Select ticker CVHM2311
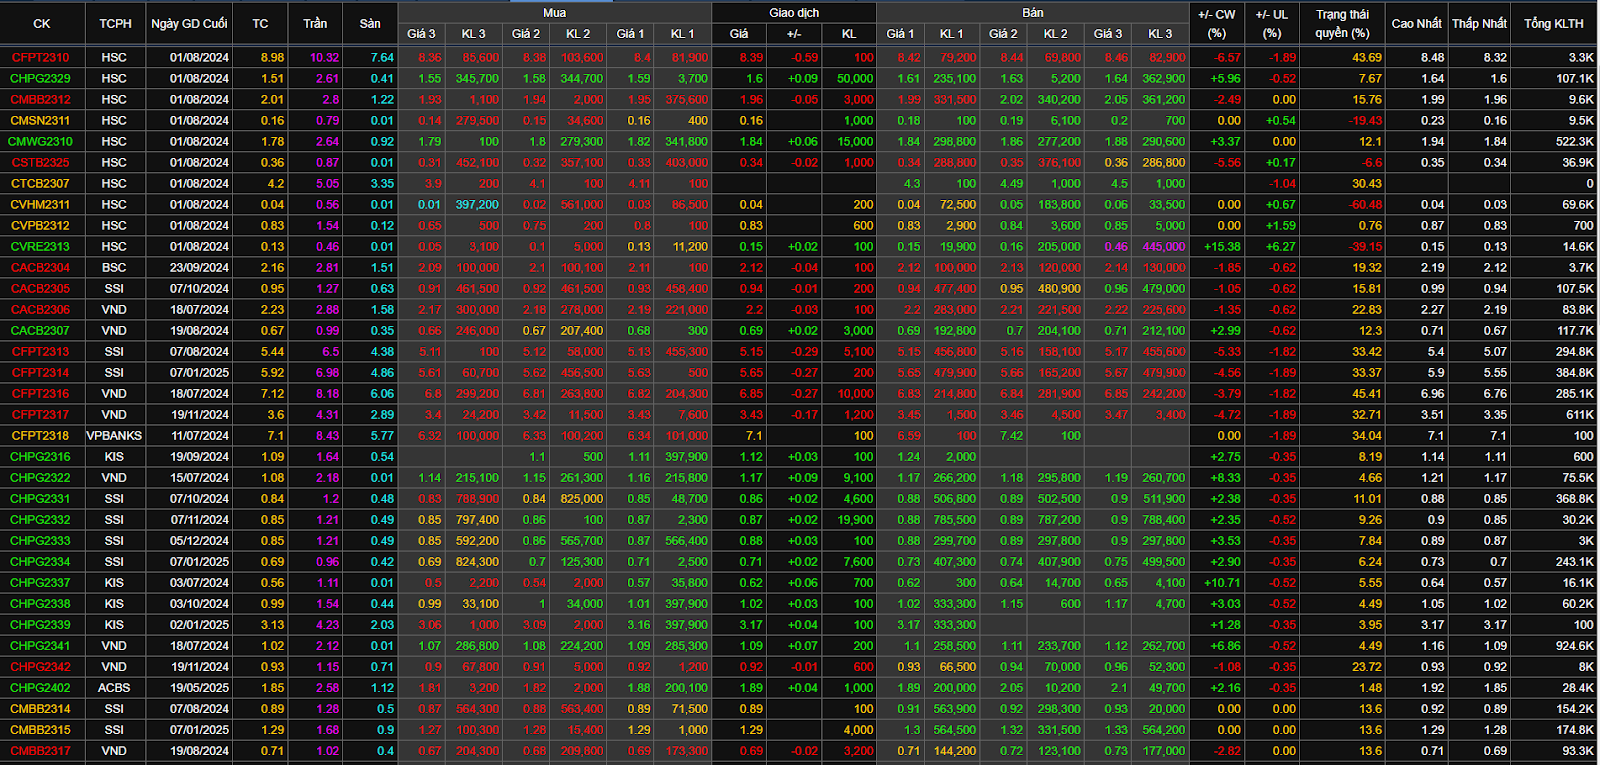This screenshot has height=765, width=1600. pos(41,205)
